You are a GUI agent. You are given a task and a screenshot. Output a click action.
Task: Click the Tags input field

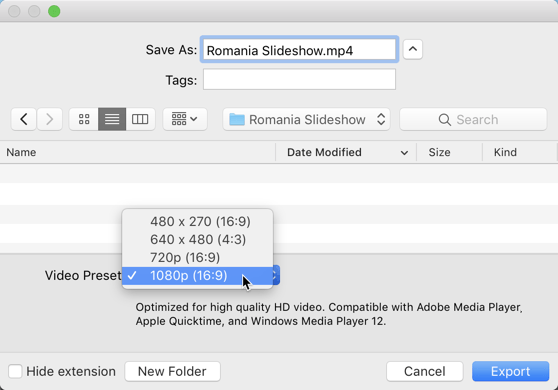pyautogui.click(x=299, y=79)
